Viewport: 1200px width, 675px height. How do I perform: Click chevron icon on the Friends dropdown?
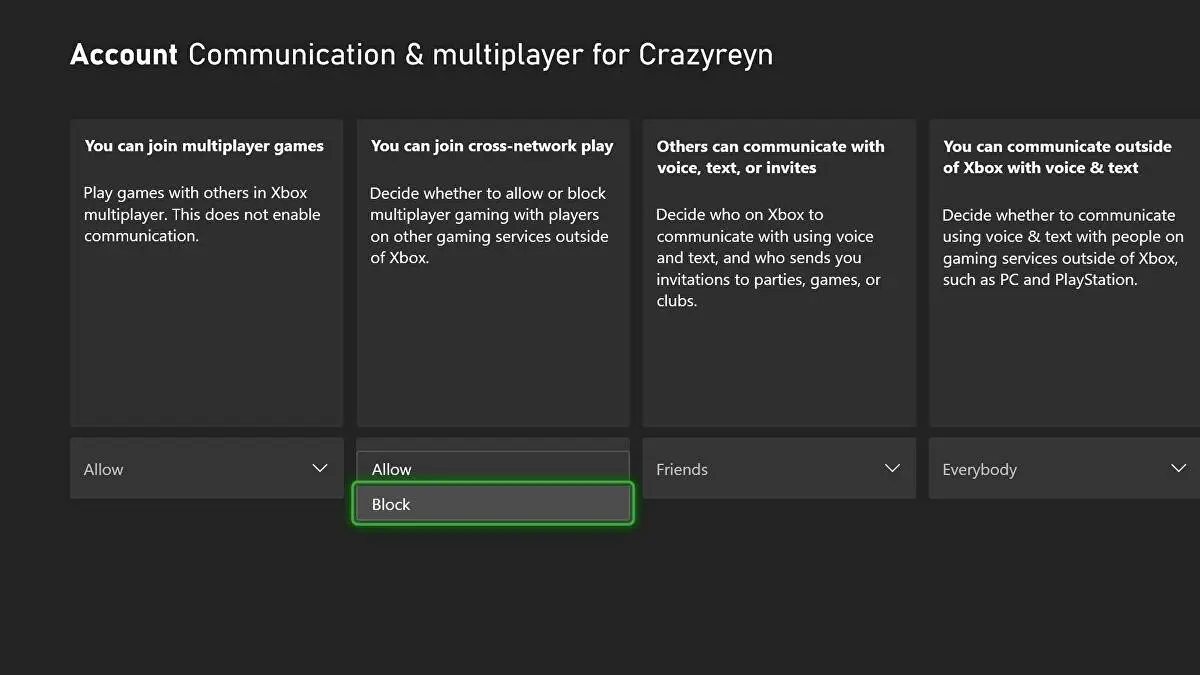892,468
